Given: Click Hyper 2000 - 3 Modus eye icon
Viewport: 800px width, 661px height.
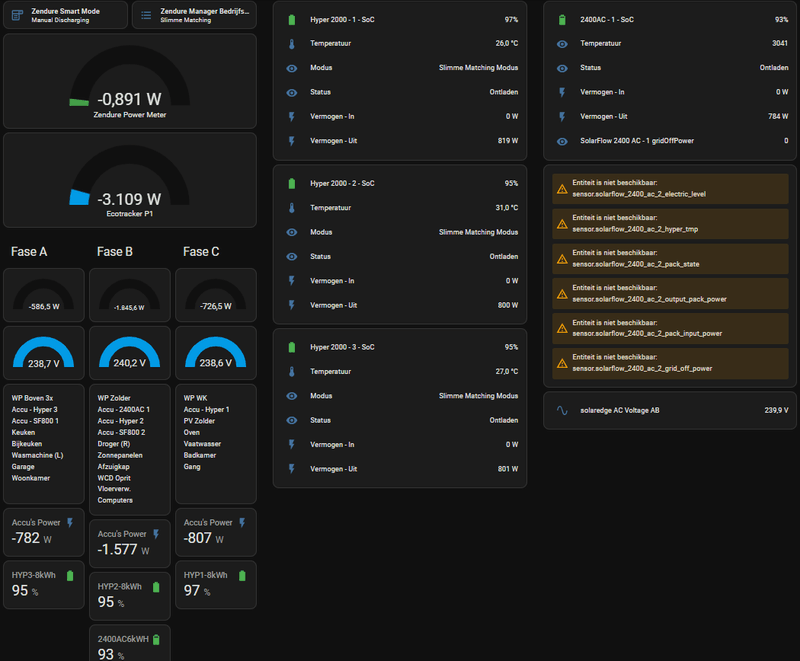Looking at the screenshot, I should coord(292,396).
